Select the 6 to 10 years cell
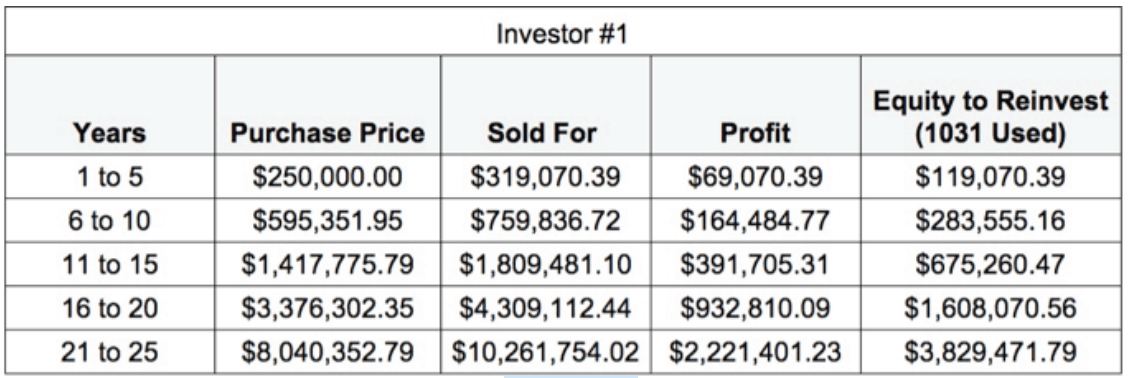The image size is (1128, 378). [x=109, y=220]
